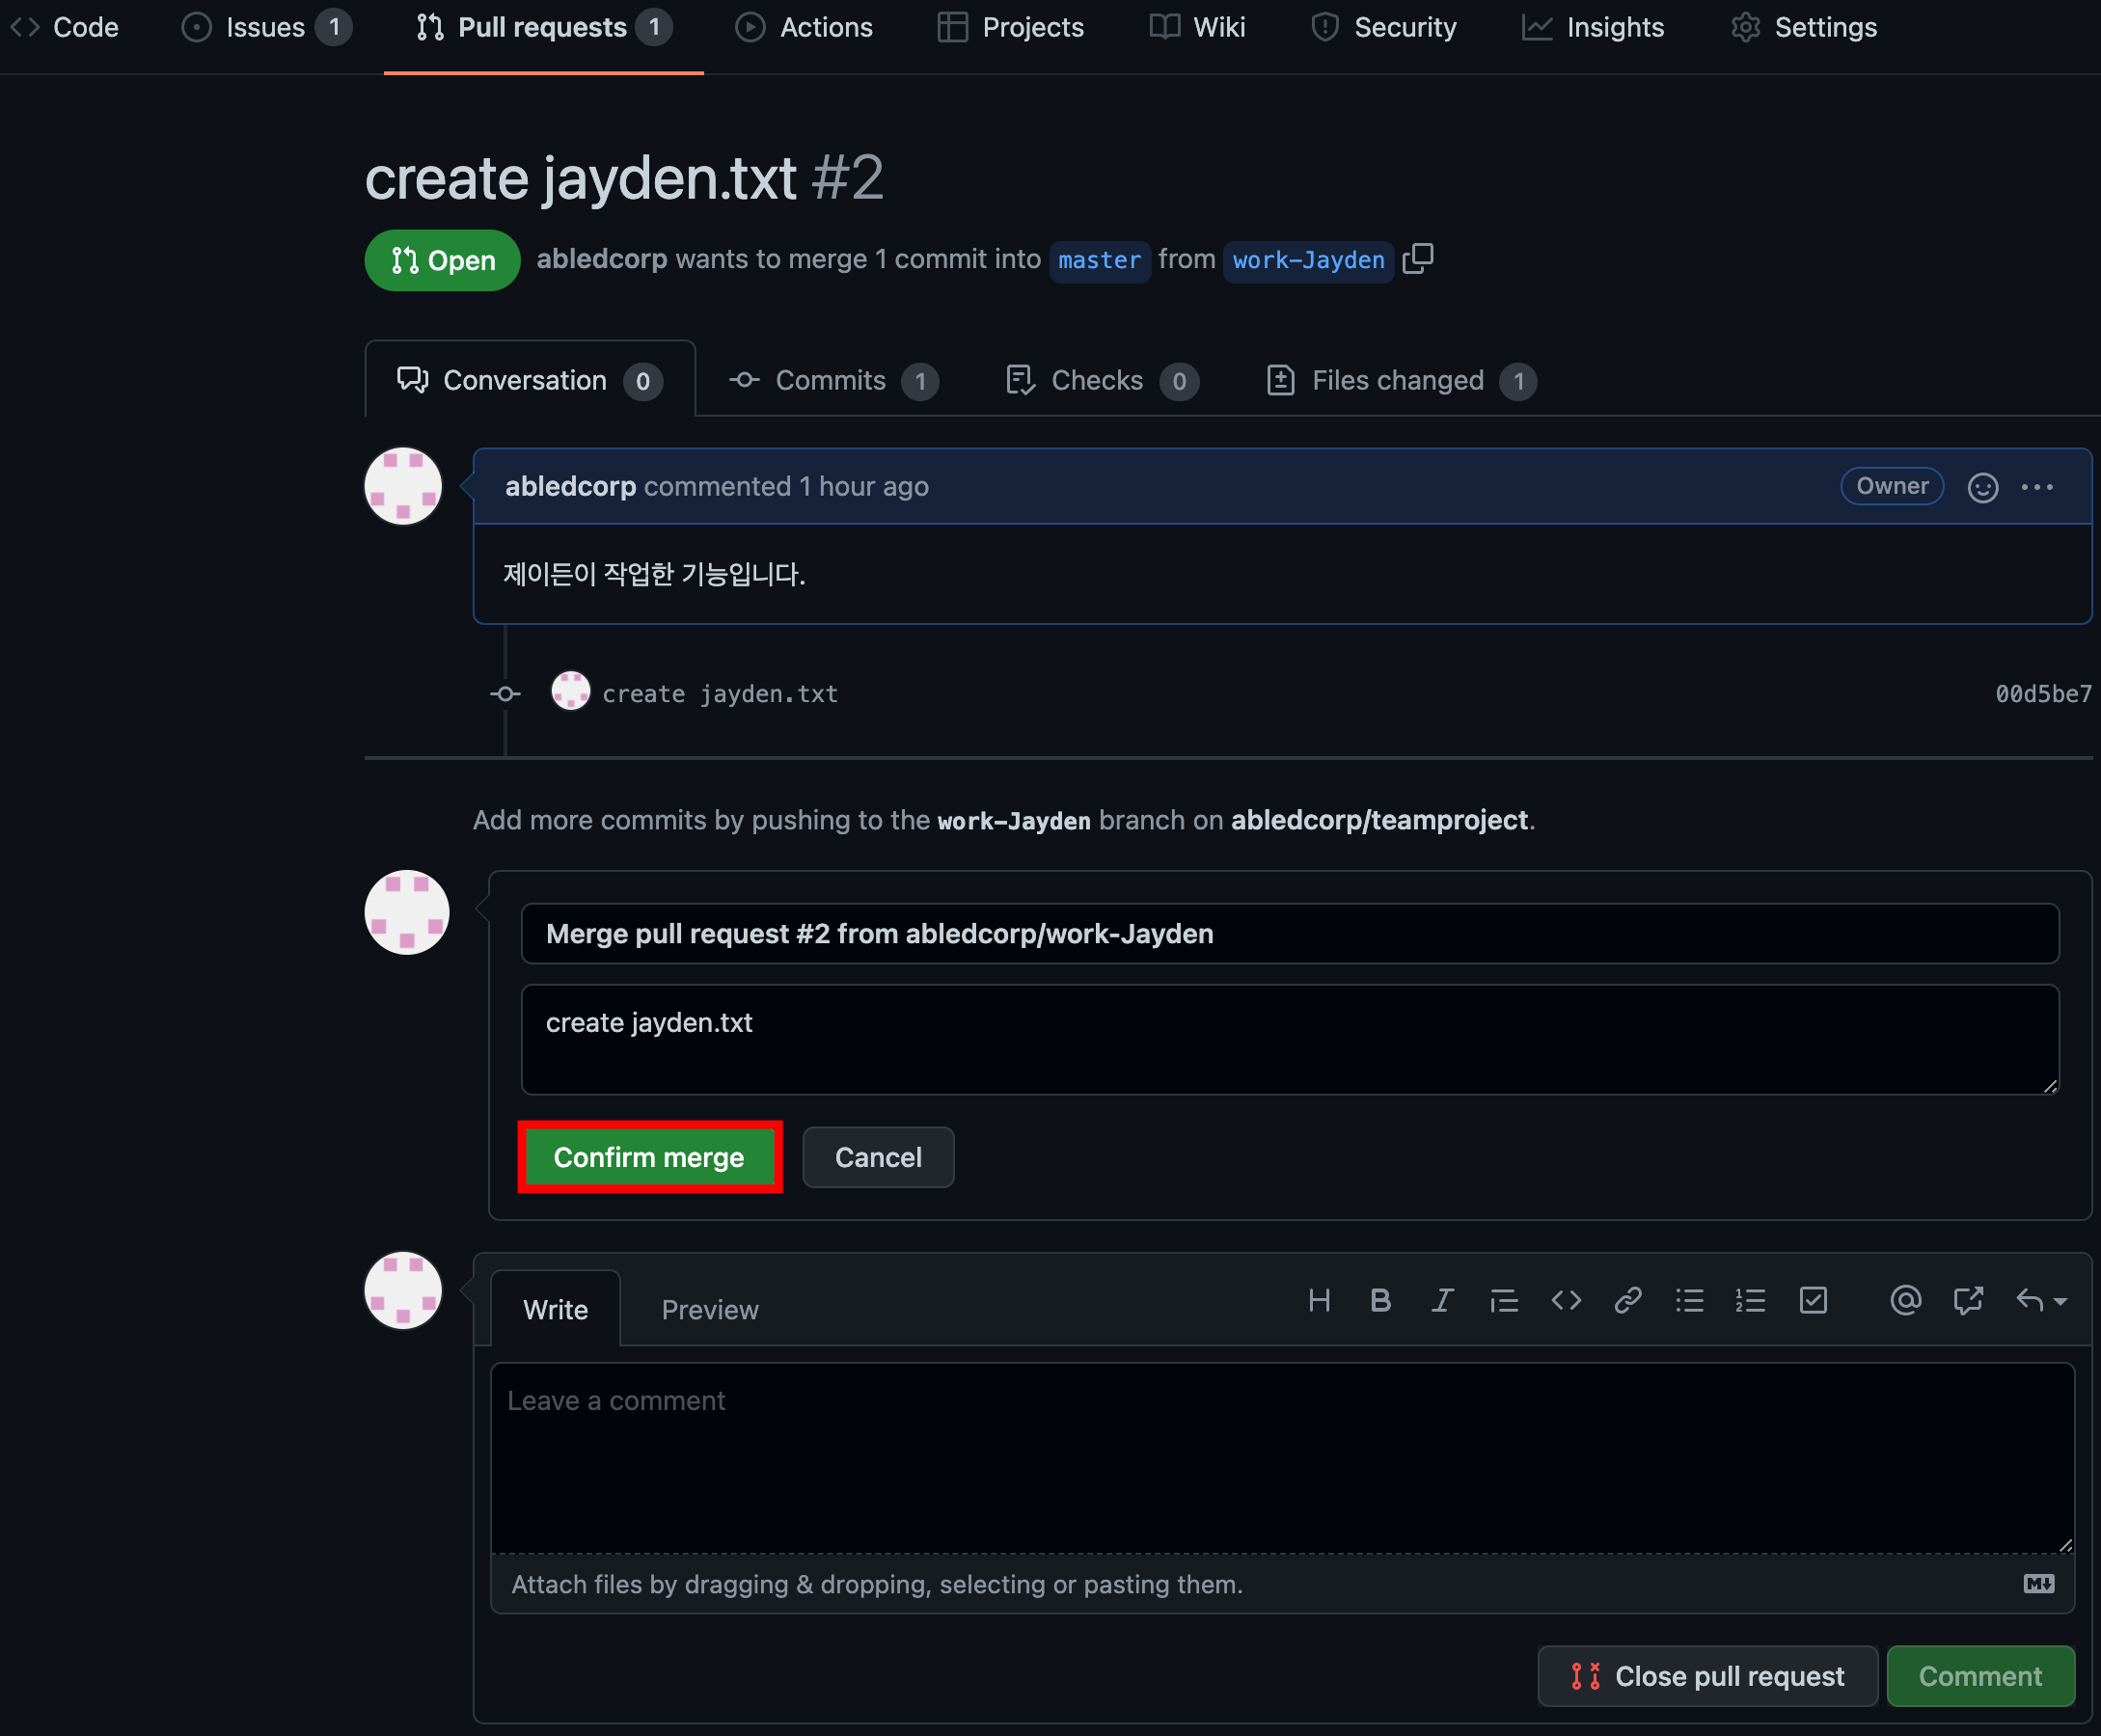Cancel the merge confirmation
This screenshot has width=2101, height=1736.
pos(877,1158)
